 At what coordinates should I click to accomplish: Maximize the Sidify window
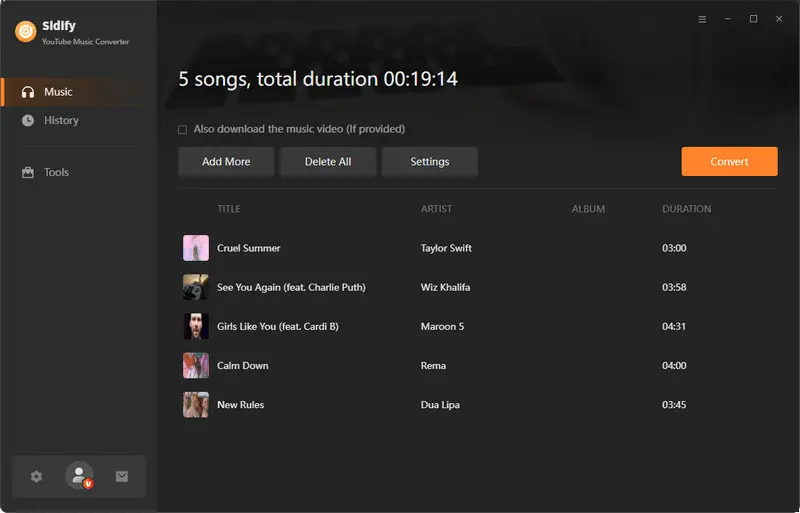(x=754, y=19)
